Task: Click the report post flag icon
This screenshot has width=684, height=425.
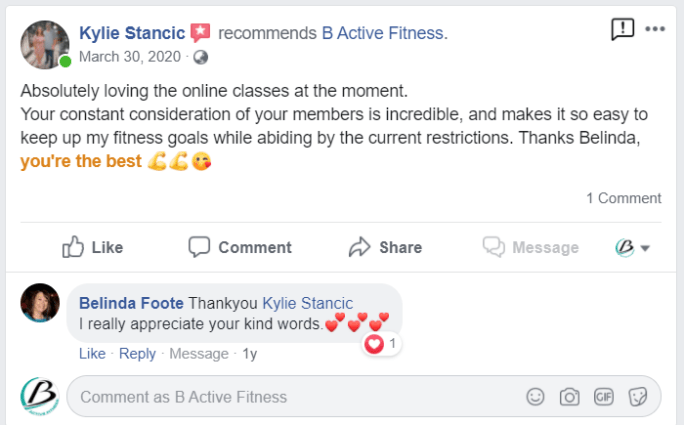Action: point(622,29)
